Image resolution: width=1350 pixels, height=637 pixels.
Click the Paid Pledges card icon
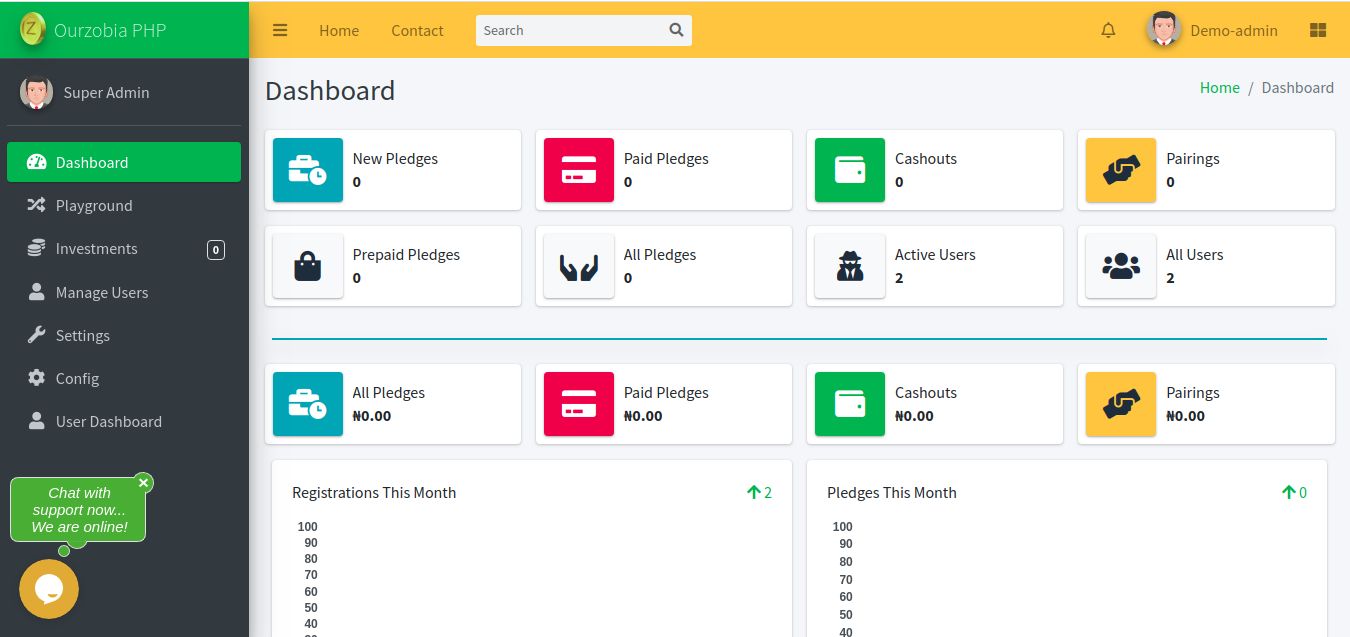point(578,170)
